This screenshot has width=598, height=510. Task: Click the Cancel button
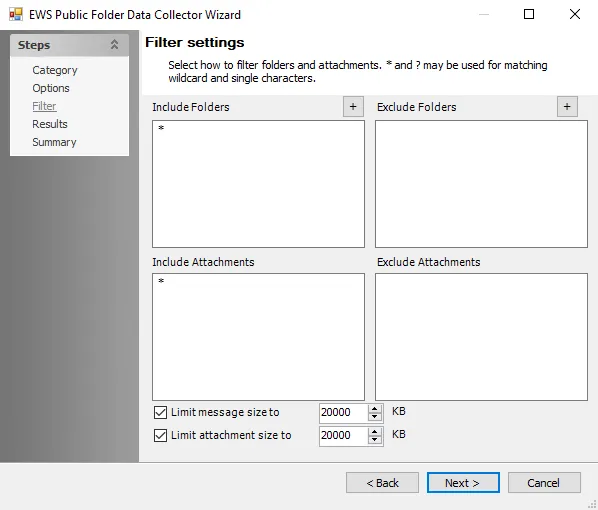tap(544, 483)
